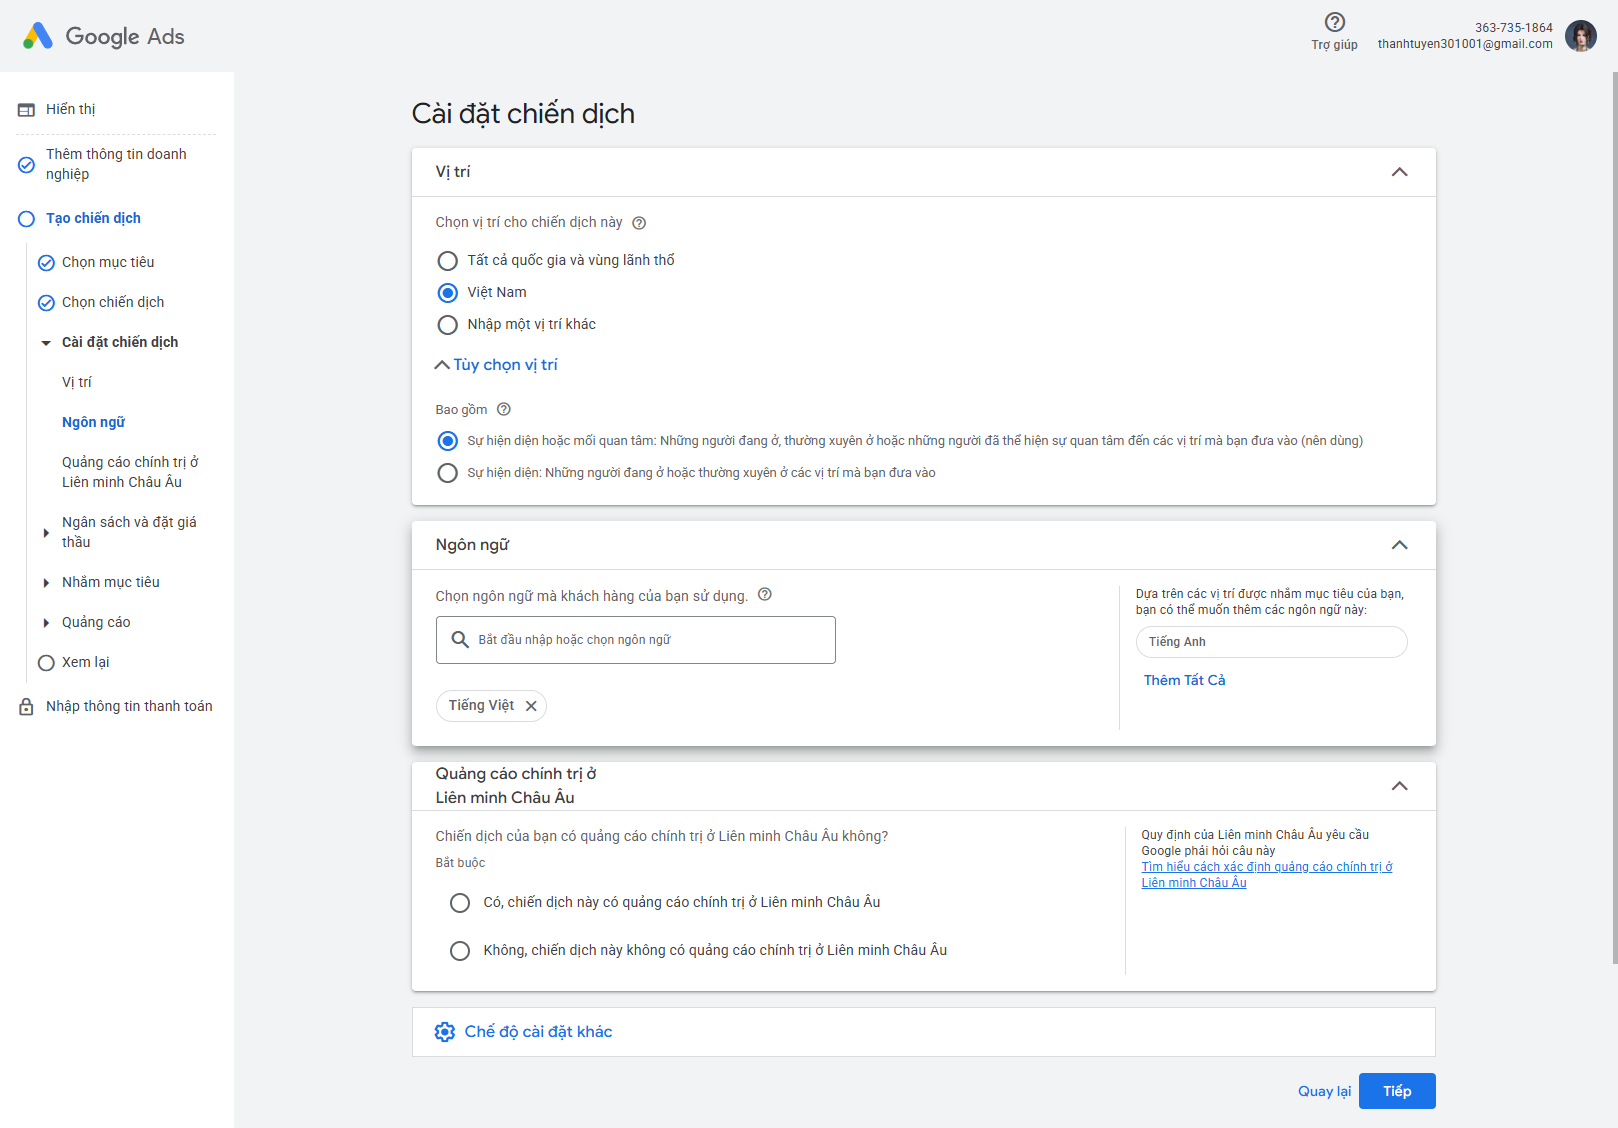
Task: Open help tooltip for Chọn vị trí cho chiến dịch này
Action: 639,223
